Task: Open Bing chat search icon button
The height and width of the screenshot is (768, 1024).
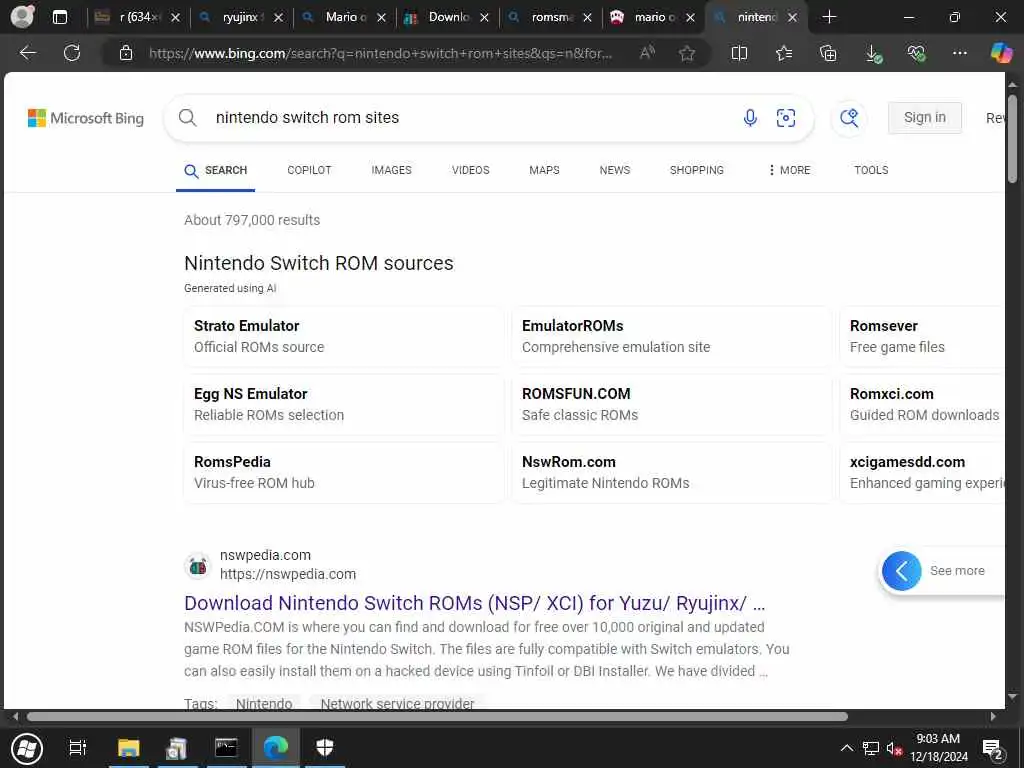Action: (849, 118)
